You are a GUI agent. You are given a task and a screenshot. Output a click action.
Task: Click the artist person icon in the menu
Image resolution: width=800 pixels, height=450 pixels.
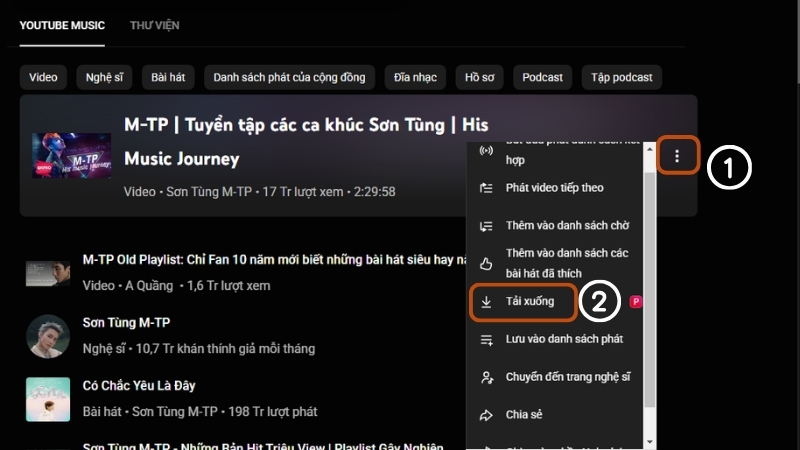point(486,377)
